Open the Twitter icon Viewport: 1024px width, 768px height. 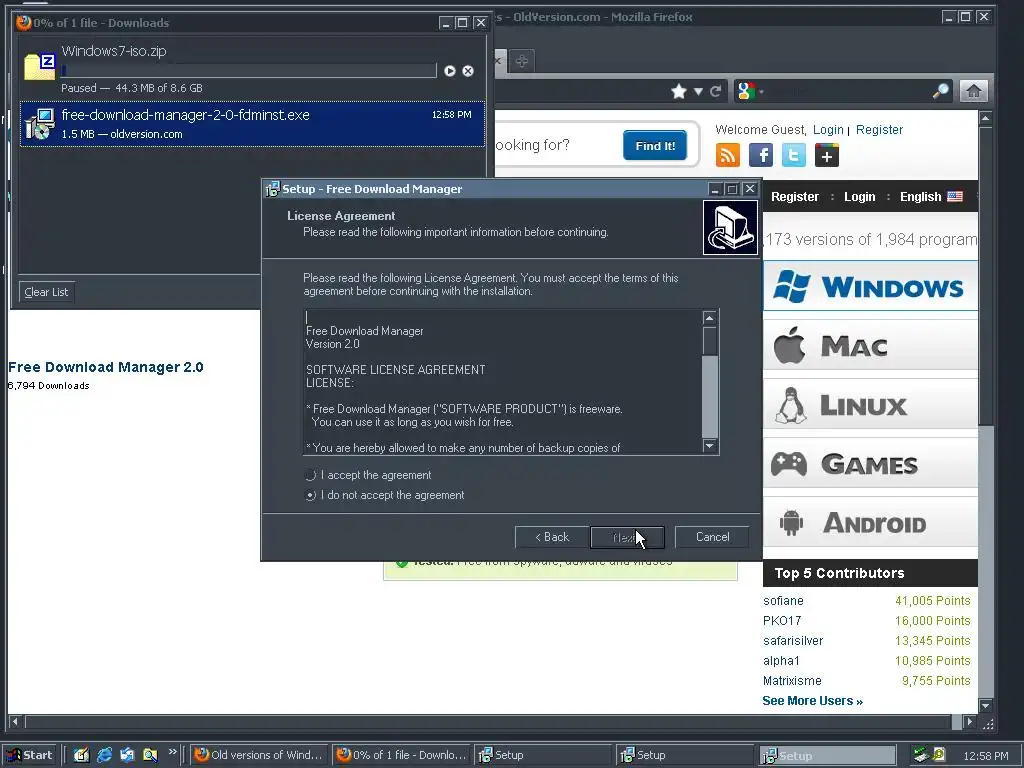coord(793,155)
